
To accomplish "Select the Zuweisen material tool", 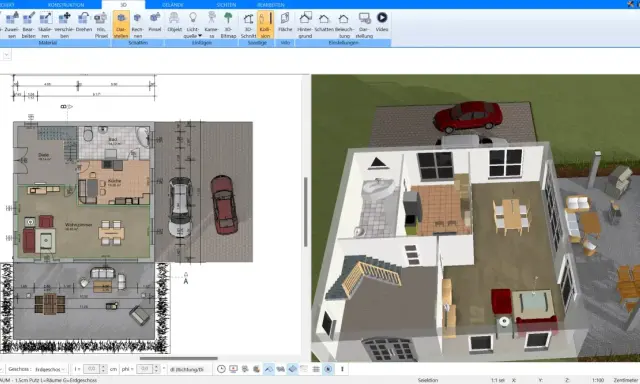I will pos(12,25).
